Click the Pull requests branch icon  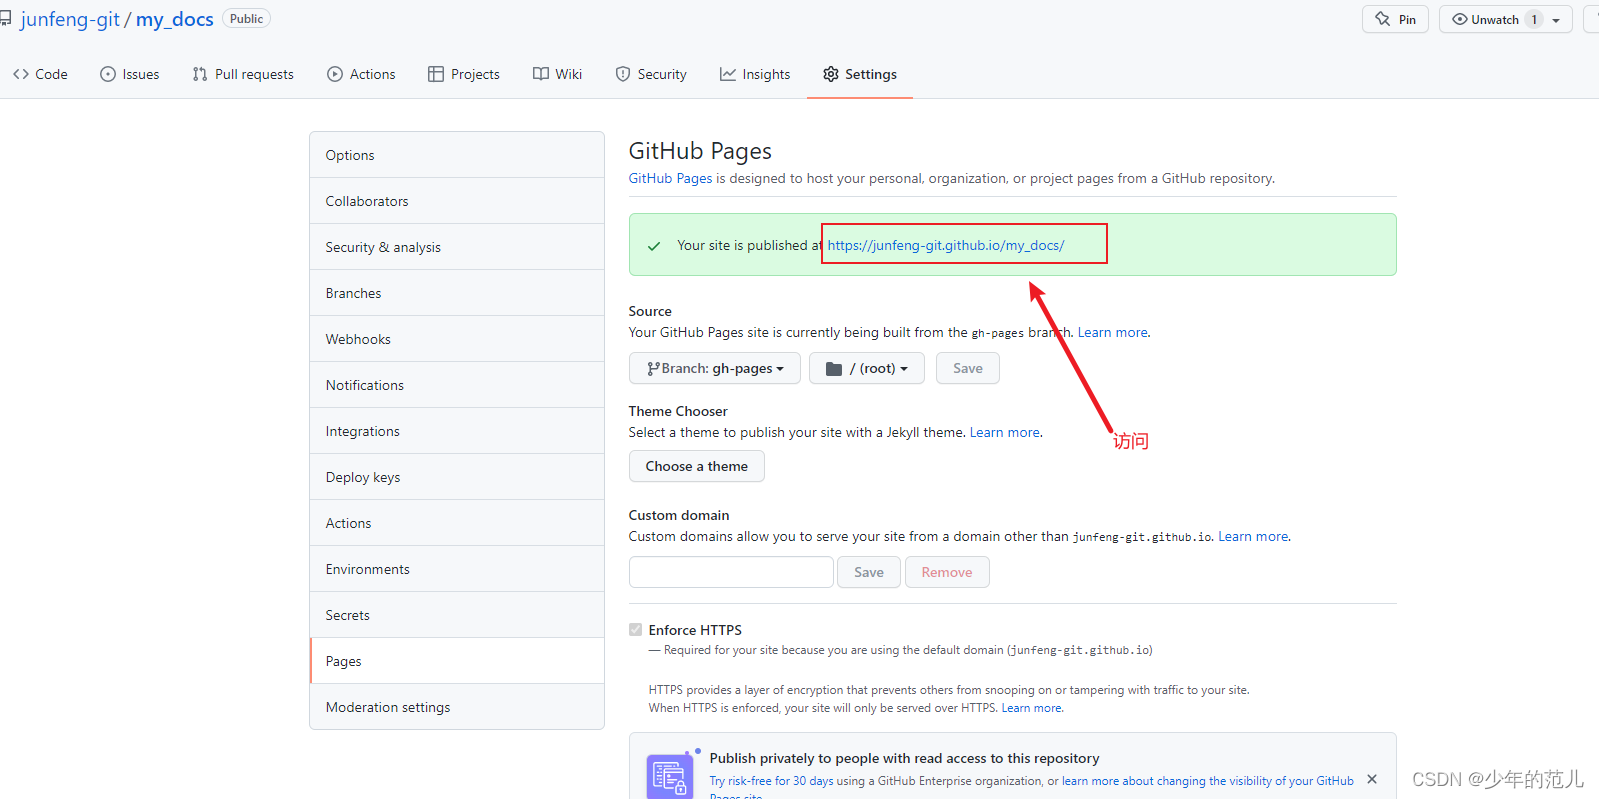[x=200, y=74]
